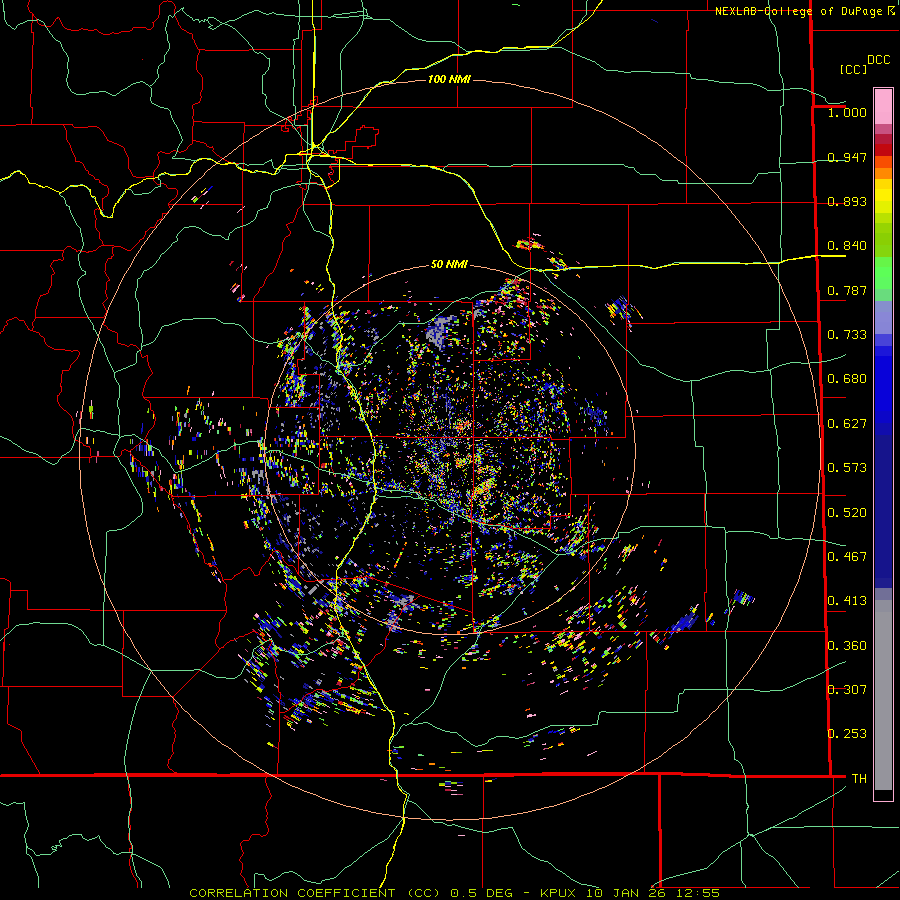Pick the pink segment of the color bar

[x=883, y=107]
